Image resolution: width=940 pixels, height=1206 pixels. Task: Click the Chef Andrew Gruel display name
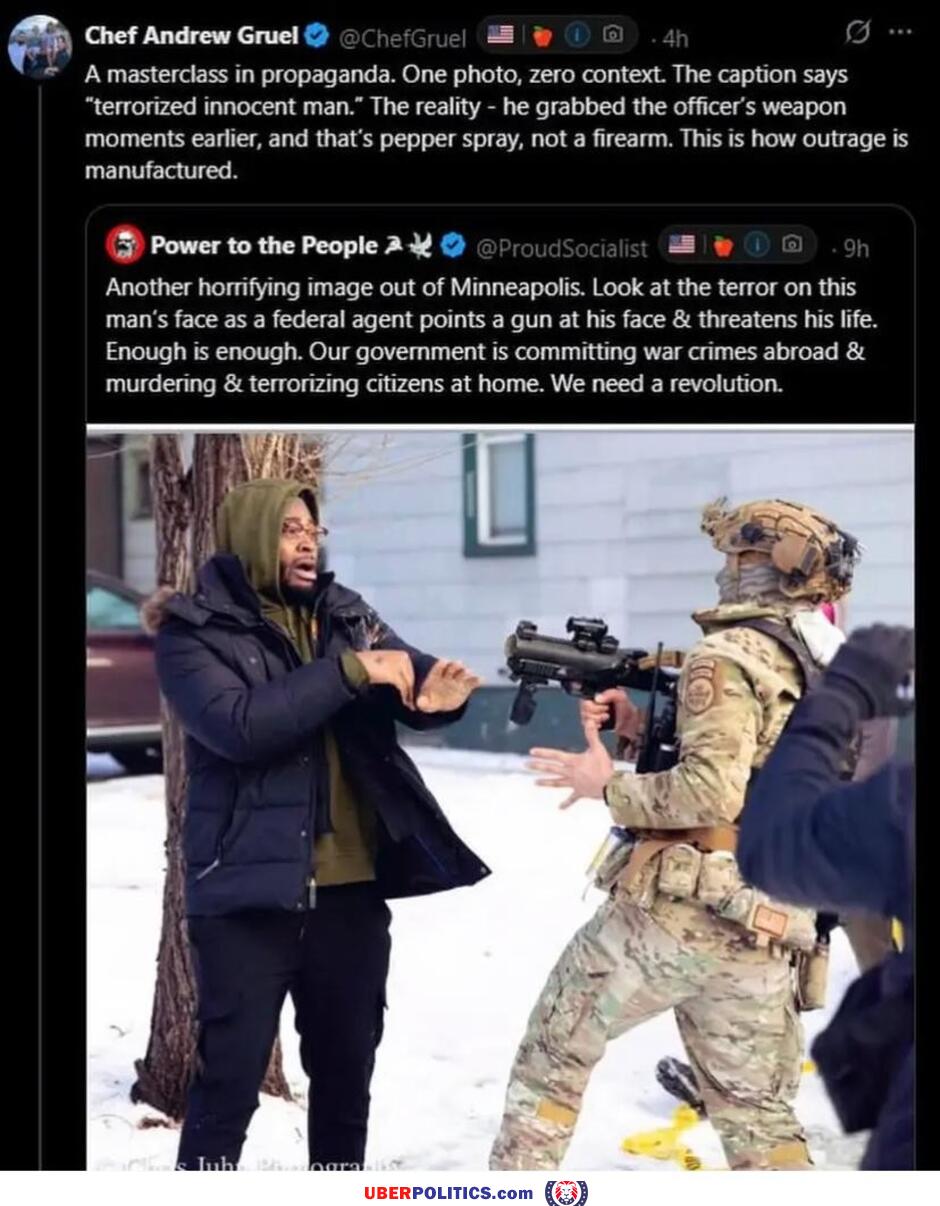tap(191, 36)
